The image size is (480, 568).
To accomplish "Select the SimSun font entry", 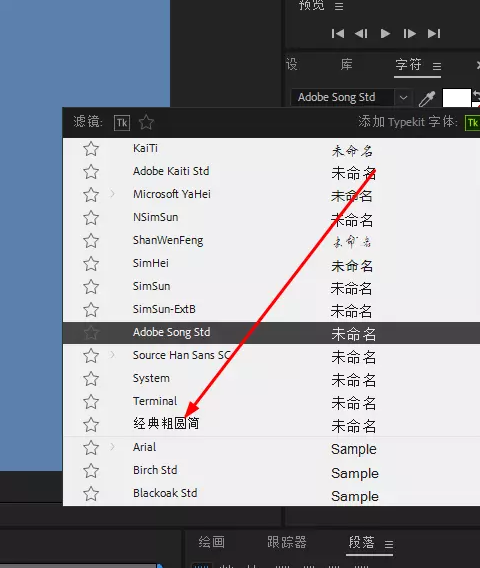I will click(x=151, y=286).
